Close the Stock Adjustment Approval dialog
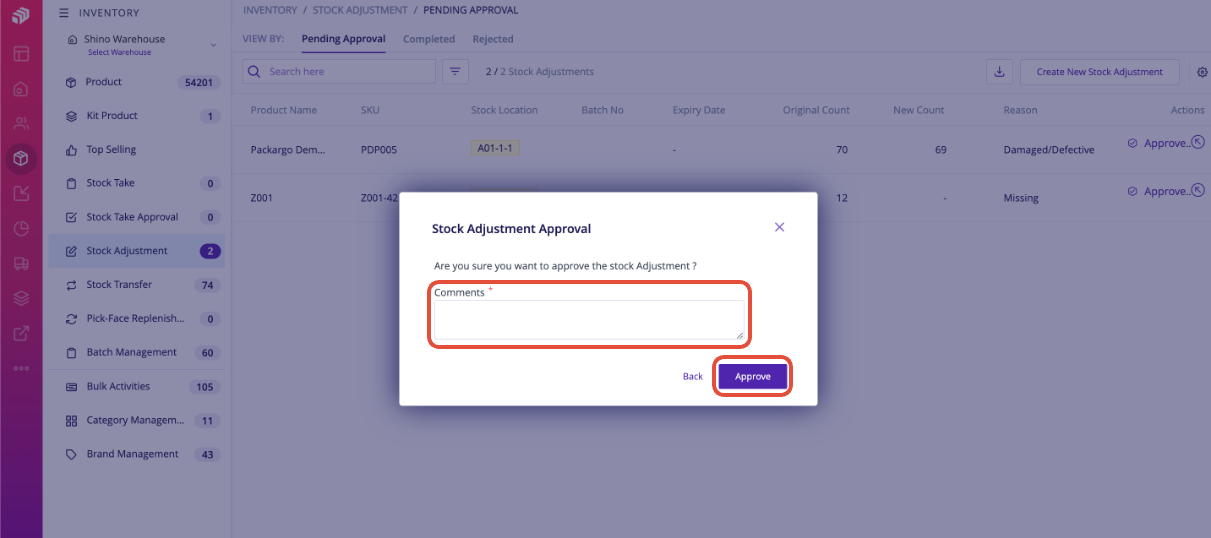Screen dimensions: 1211x538 [x=779, y=227]
